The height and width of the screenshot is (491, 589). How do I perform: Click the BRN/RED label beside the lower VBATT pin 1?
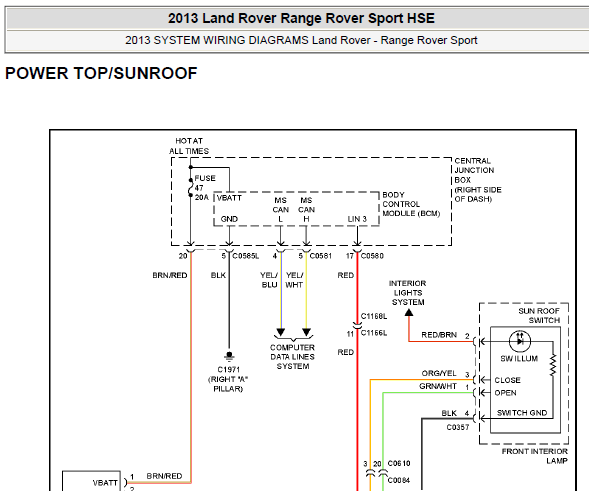click(x=164, y=476)
